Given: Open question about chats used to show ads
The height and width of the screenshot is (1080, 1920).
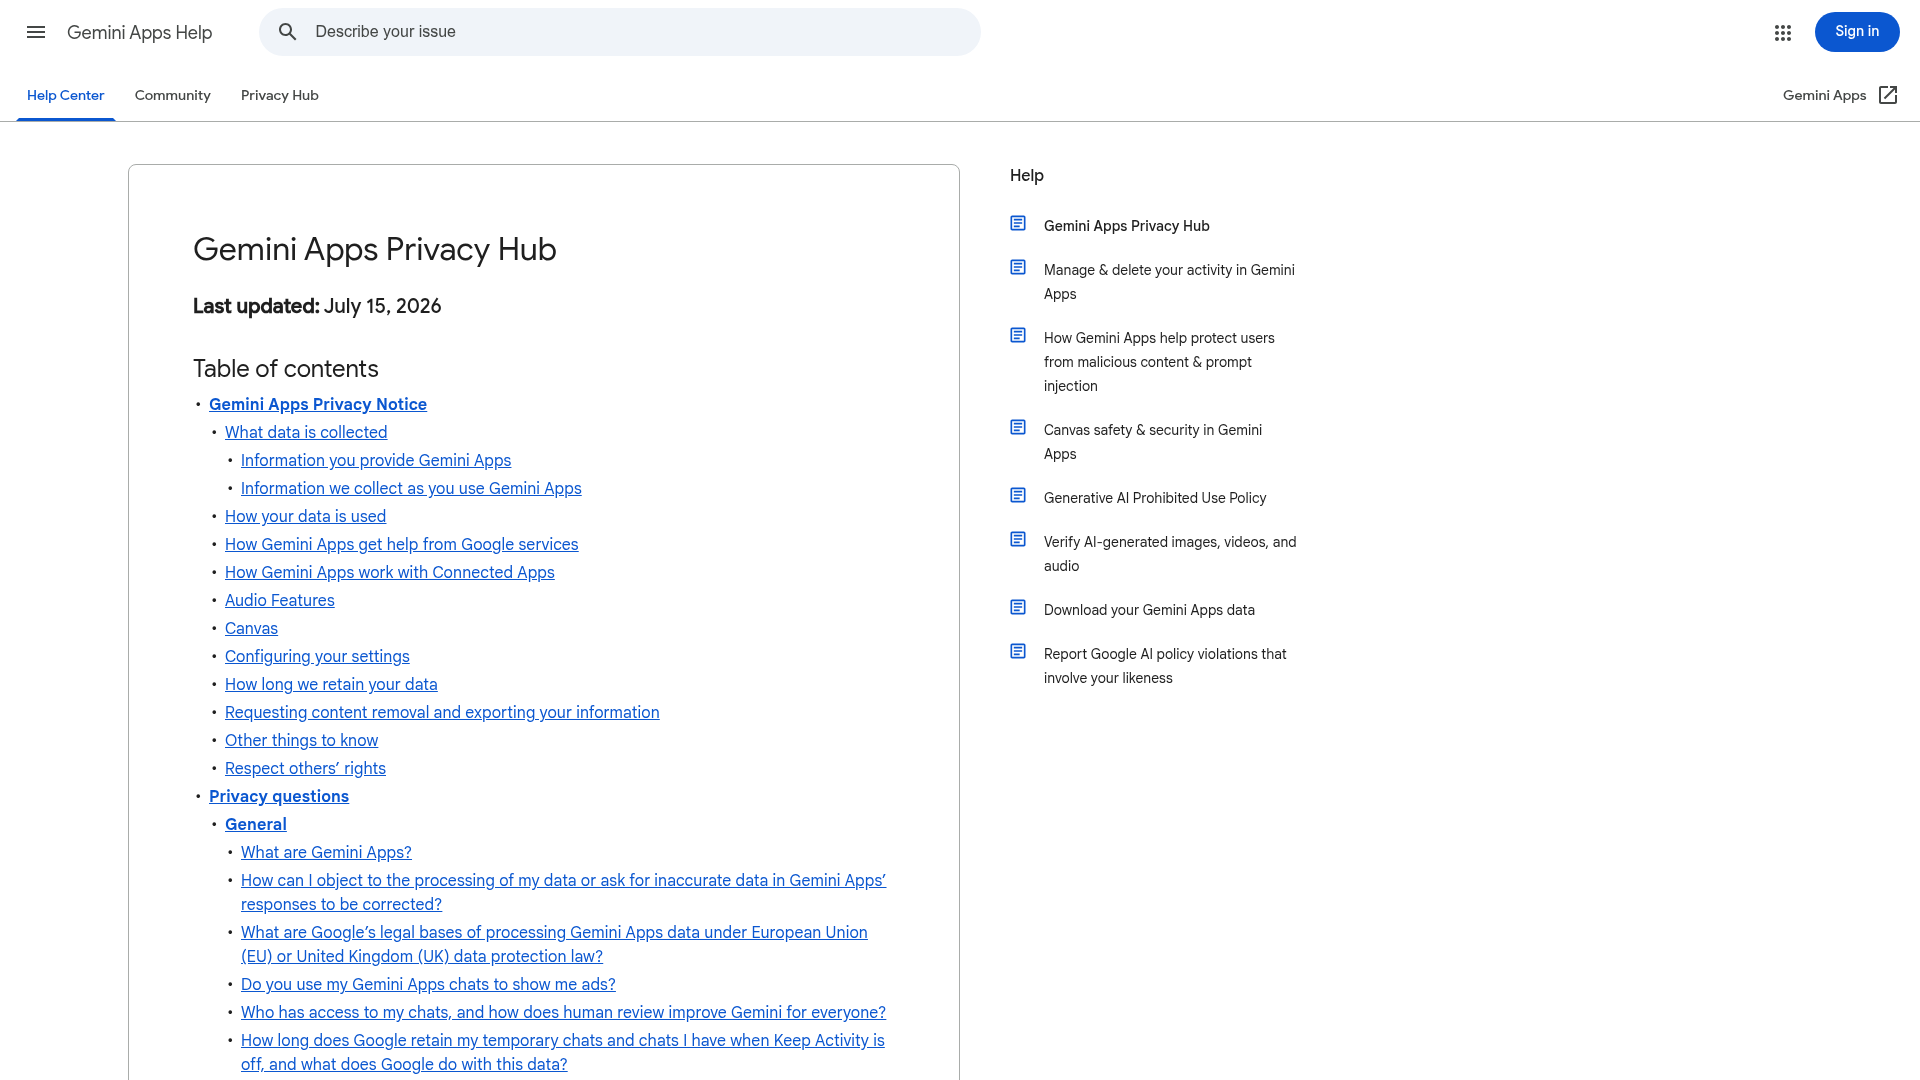Looking at the screenshot, I should 428,984.
